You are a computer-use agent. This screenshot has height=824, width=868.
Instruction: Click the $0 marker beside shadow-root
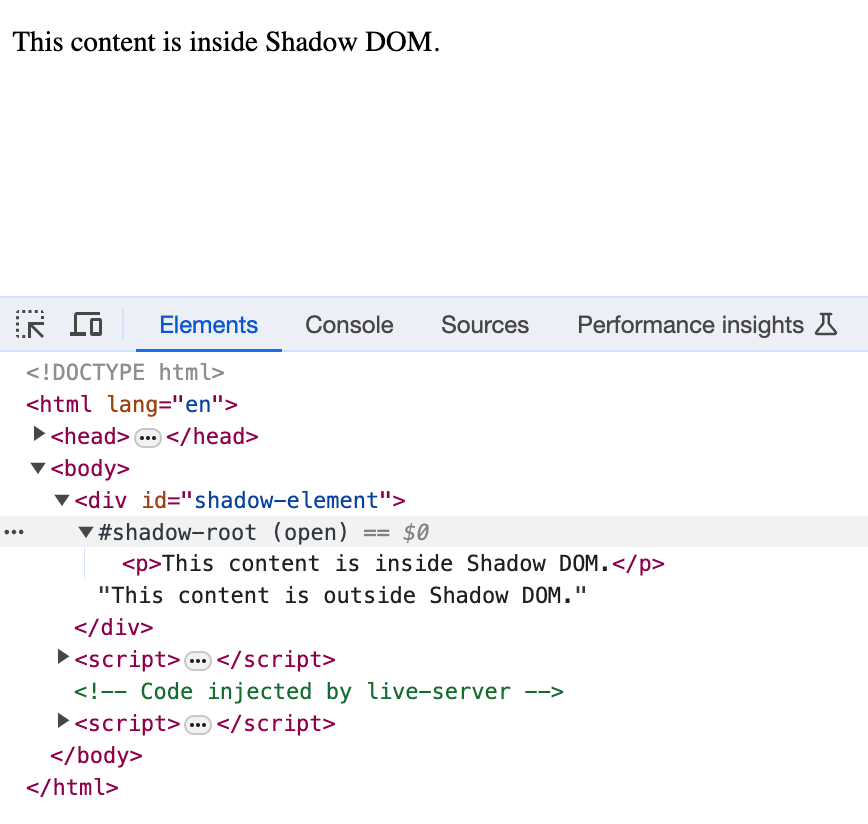(x=414, y=531)
